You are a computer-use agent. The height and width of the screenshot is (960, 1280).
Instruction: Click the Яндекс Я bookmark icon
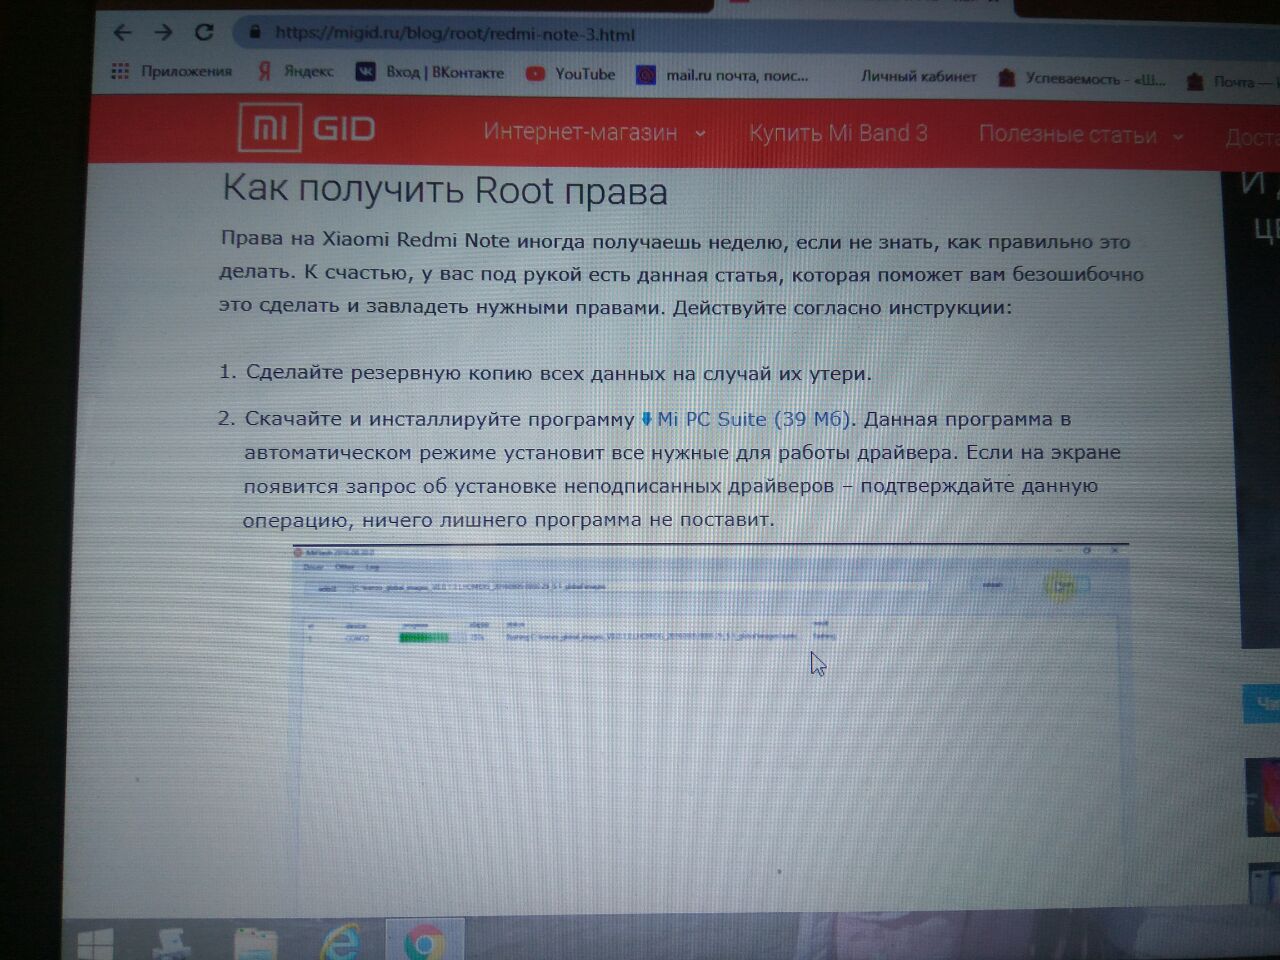tap(265, 71)
